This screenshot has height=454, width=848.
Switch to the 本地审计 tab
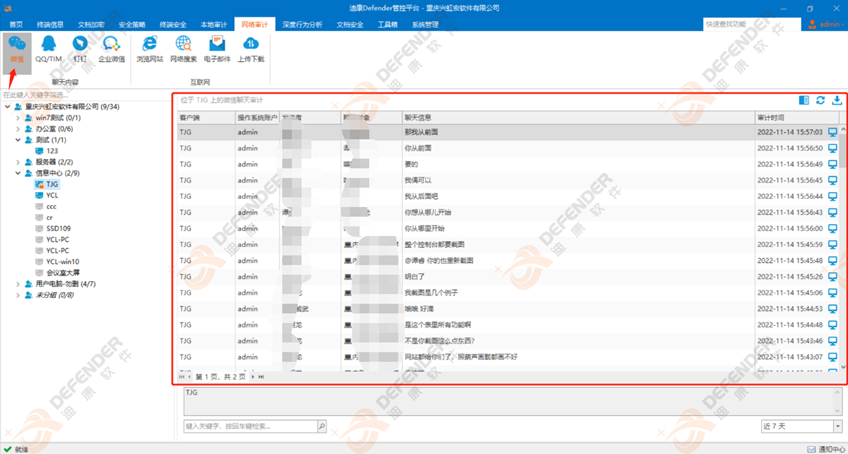coord(214,23)
